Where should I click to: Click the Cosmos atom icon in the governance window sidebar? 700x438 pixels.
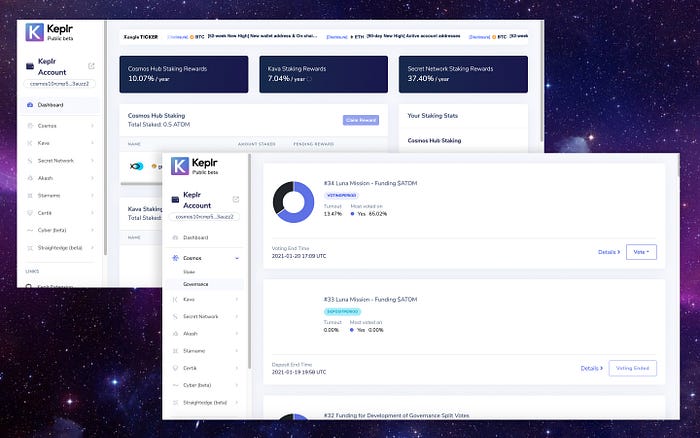[175, 258]
